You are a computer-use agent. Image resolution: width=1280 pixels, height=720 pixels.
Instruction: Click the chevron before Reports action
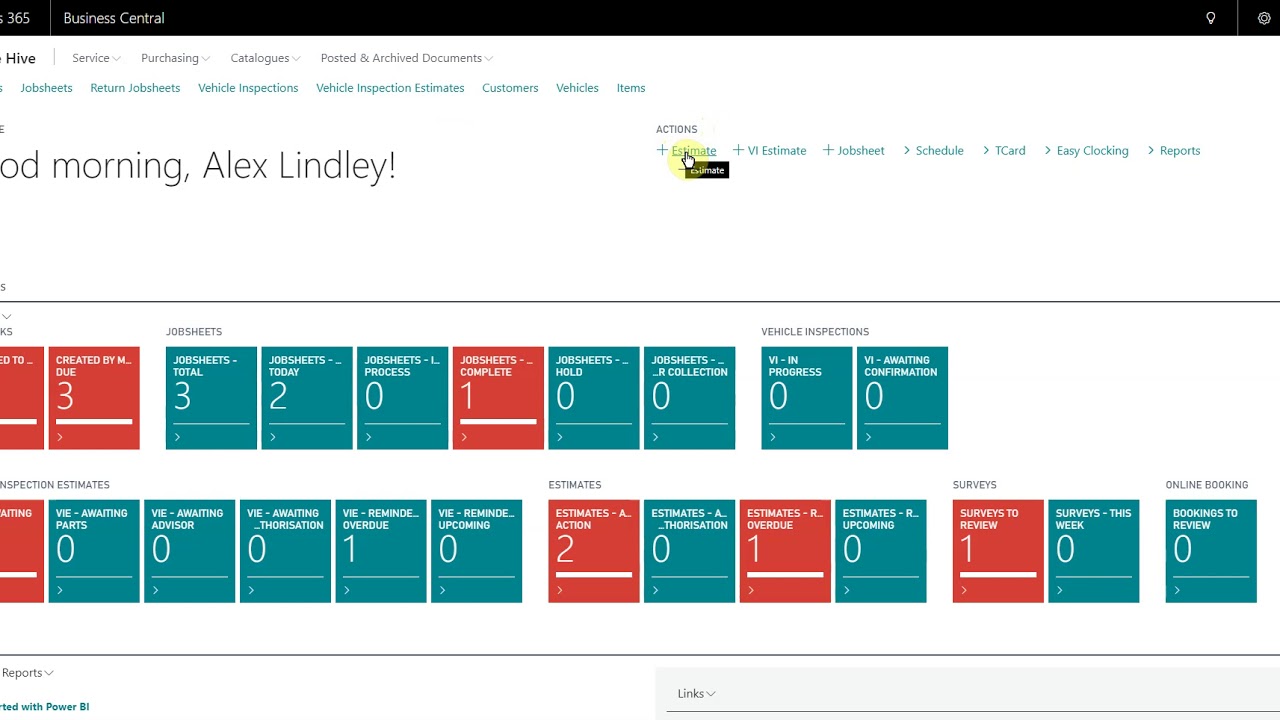(x=1151, y=150)
